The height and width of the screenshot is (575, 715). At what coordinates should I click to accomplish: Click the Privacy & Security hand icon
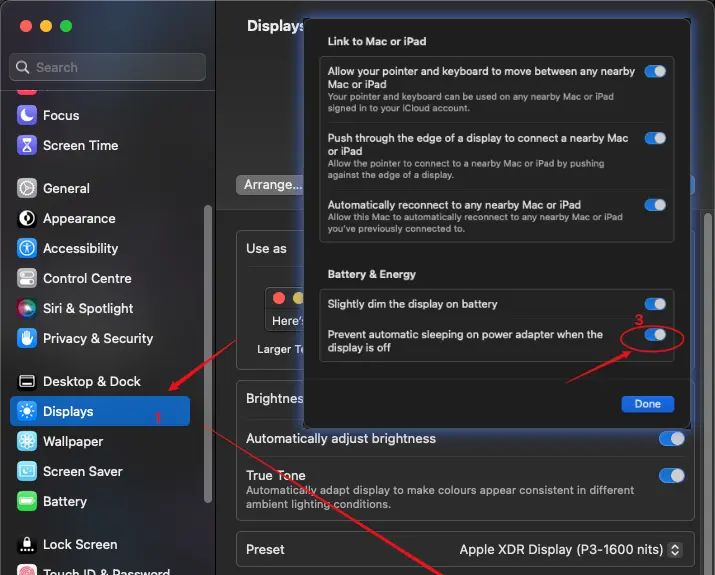point(27,338)
